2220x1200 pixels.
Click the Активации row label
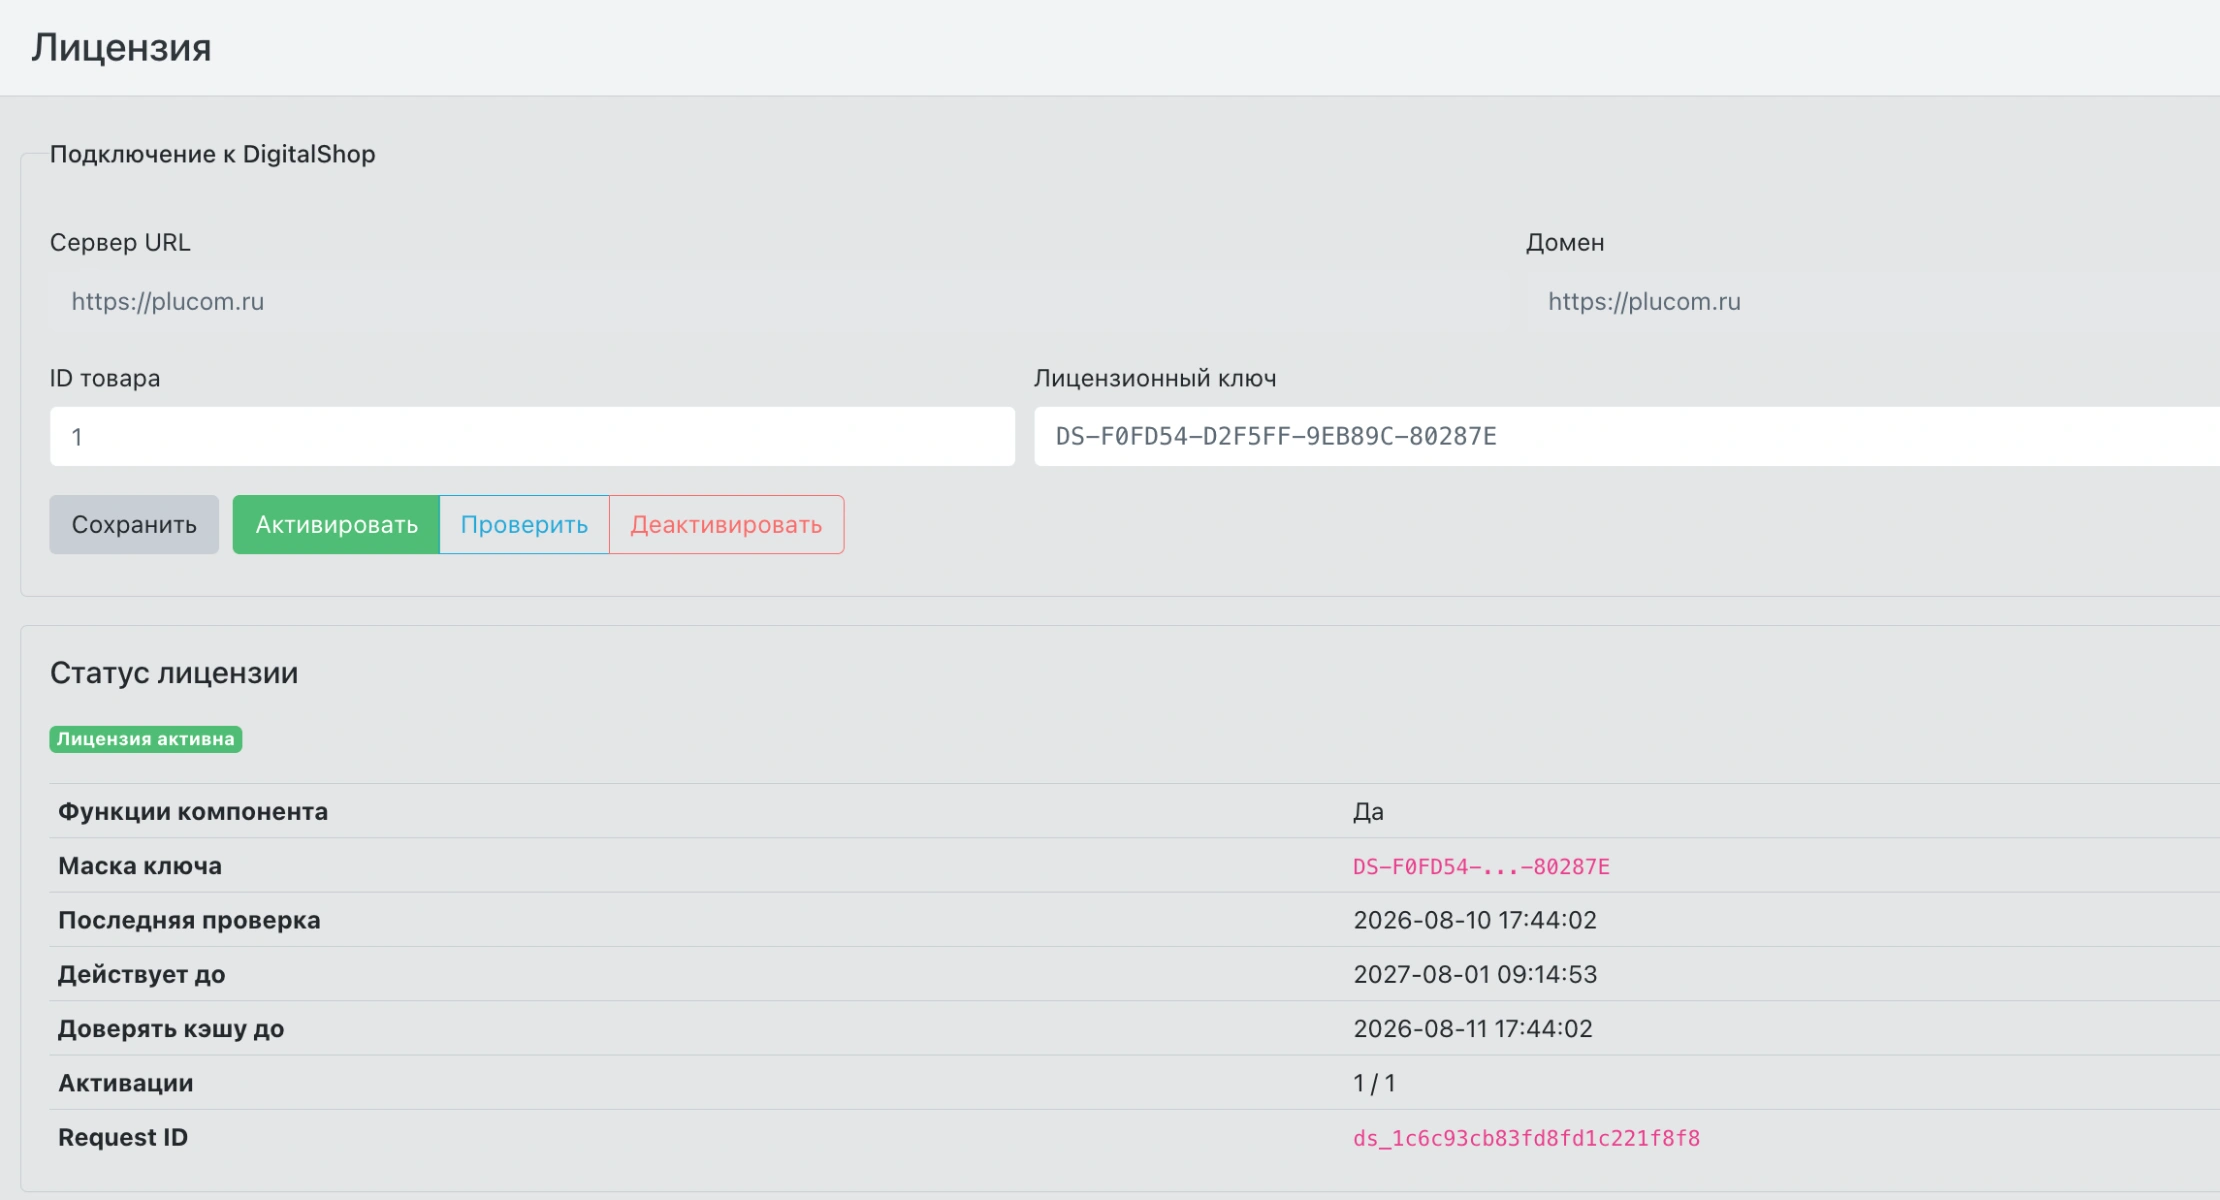[x=126, y=1083]
